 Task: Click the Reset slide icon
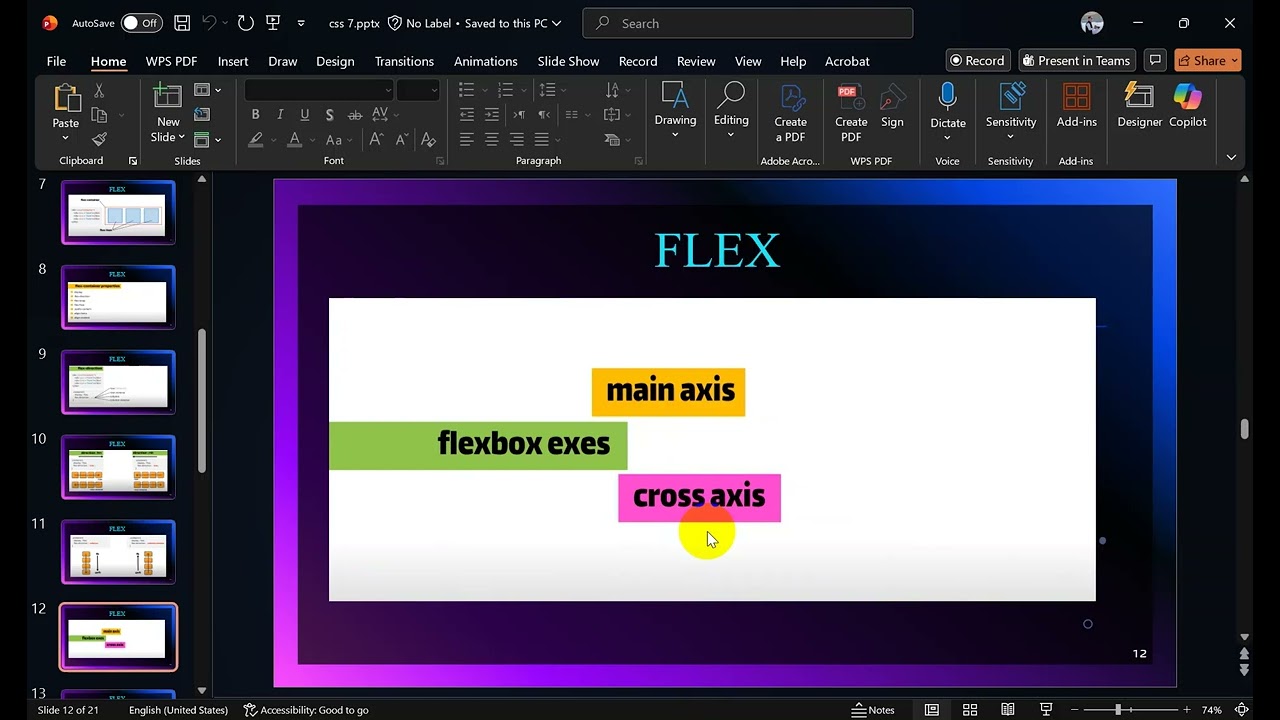(202, 114)
